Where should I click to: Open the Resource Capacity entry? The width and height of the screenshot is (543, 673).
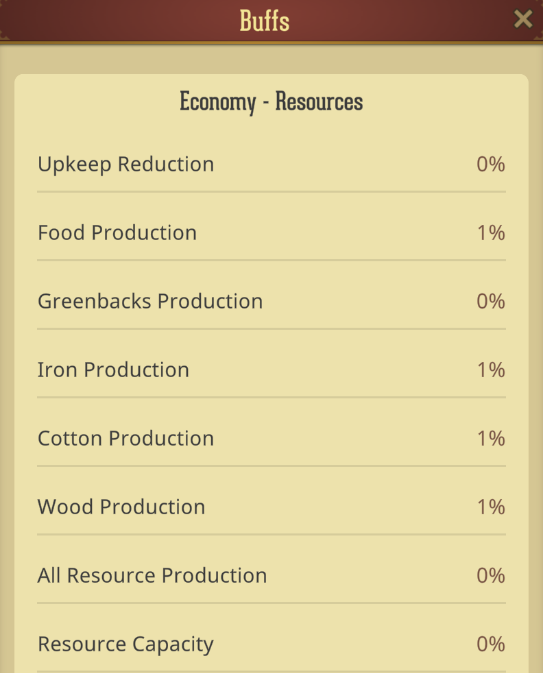[271, 644]
